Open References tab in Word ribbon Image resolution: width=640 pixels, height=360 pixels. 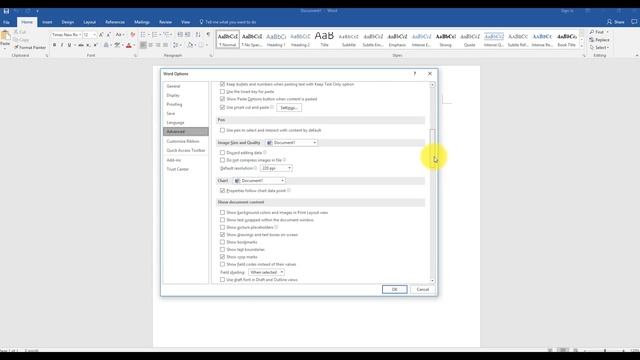(x=115, y=22)
